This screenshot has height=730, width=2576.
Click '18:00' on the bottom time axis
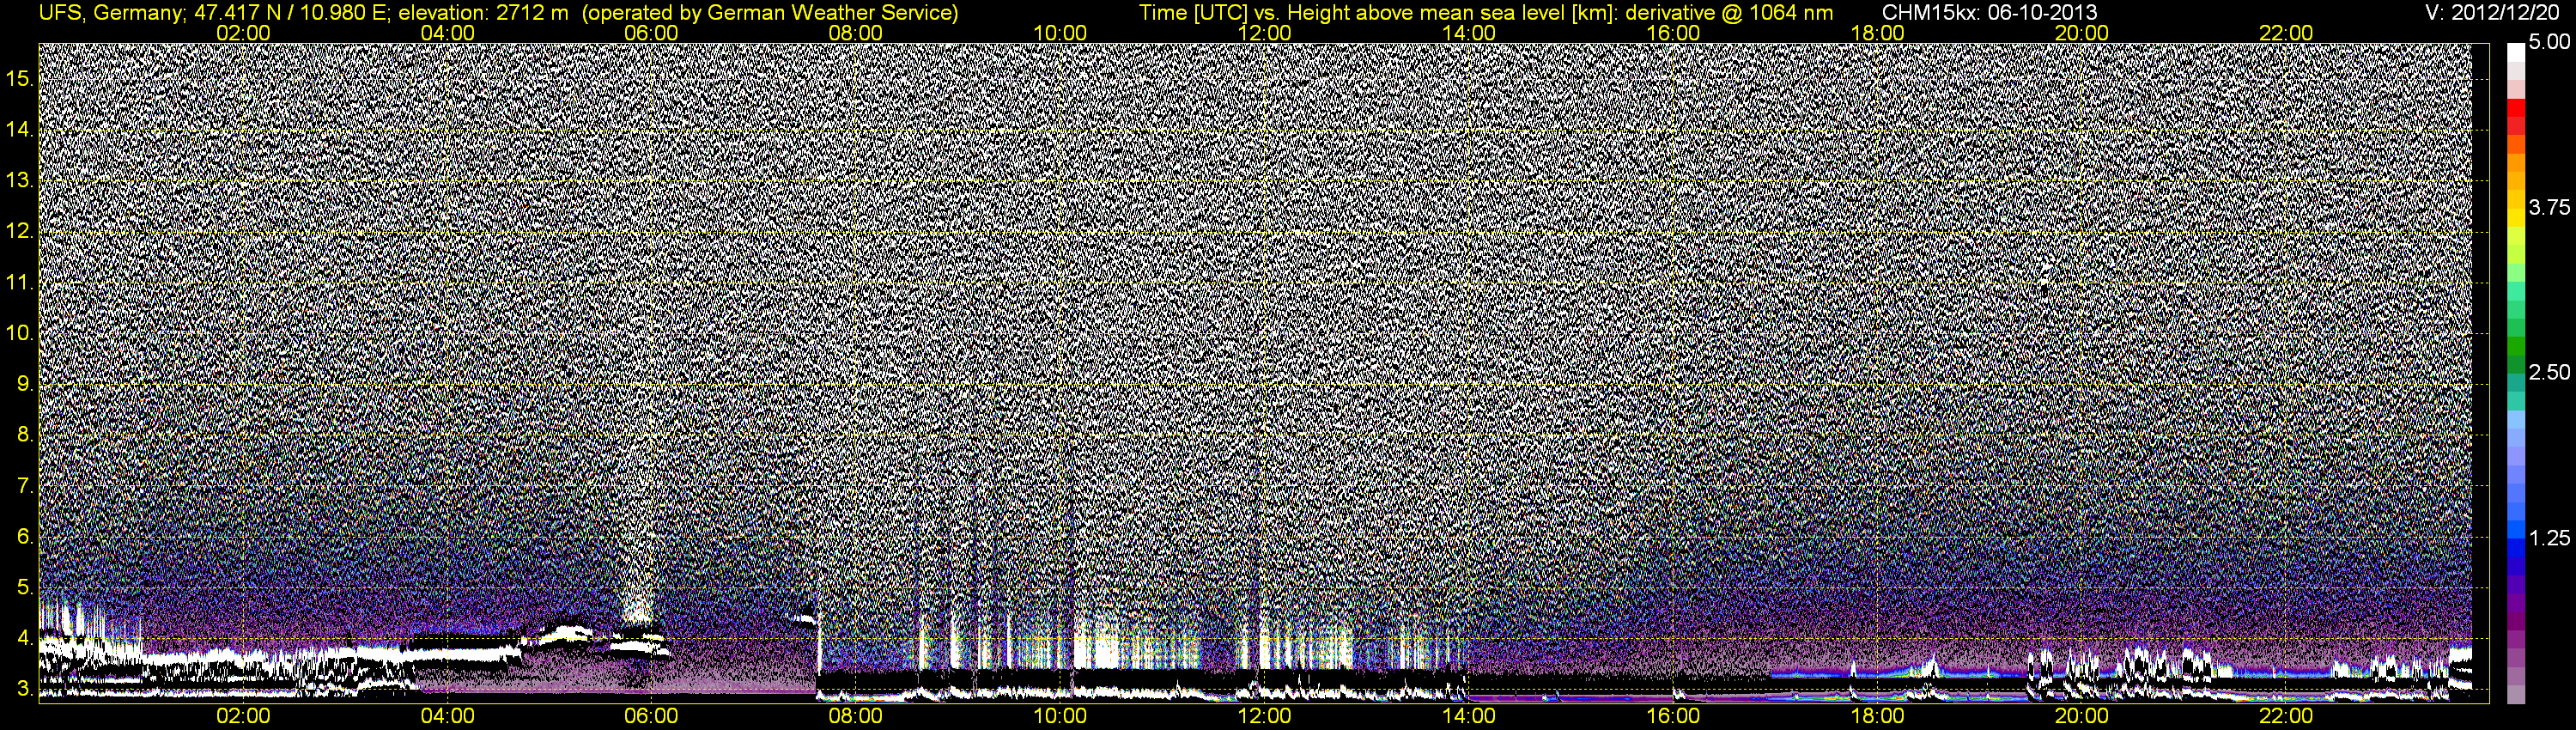(1878, 716)
